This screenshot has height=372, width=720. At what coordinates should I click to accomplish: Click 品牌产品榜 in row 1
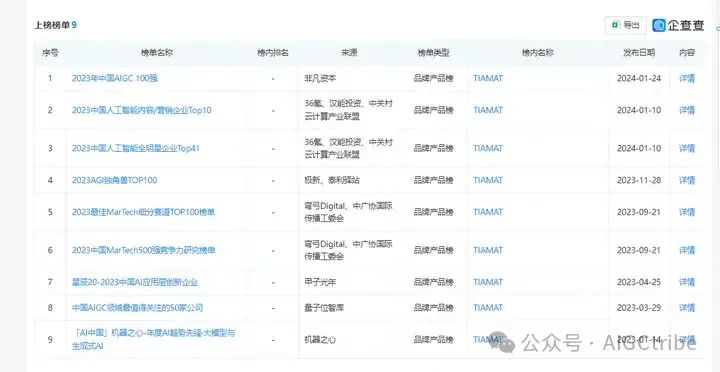click(433, 78)
